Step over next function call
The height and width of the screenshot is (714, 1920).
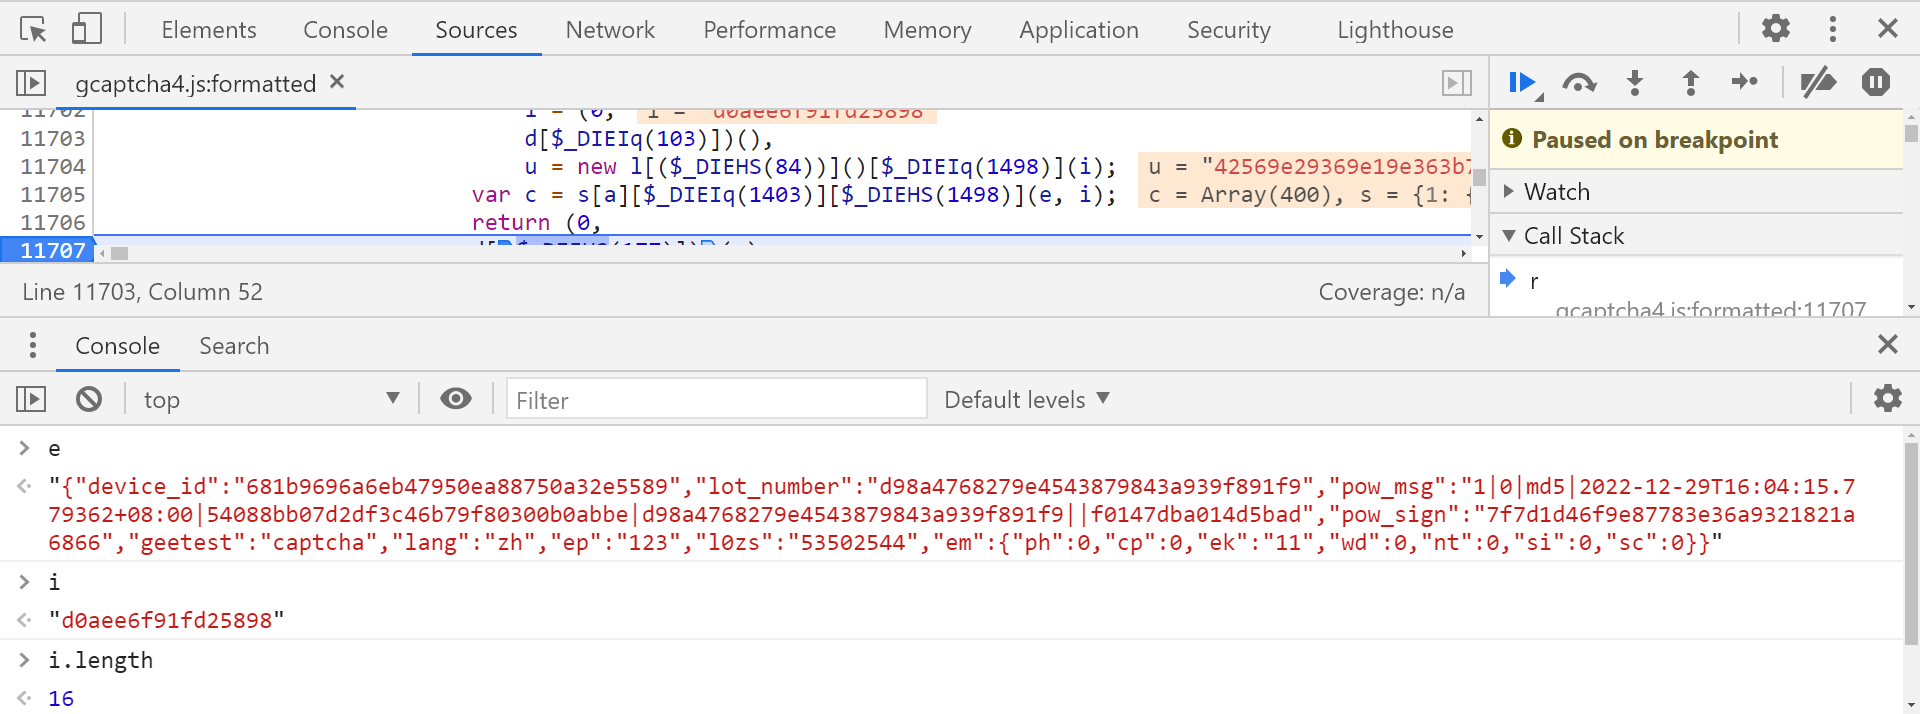[x=1579, y=82]
